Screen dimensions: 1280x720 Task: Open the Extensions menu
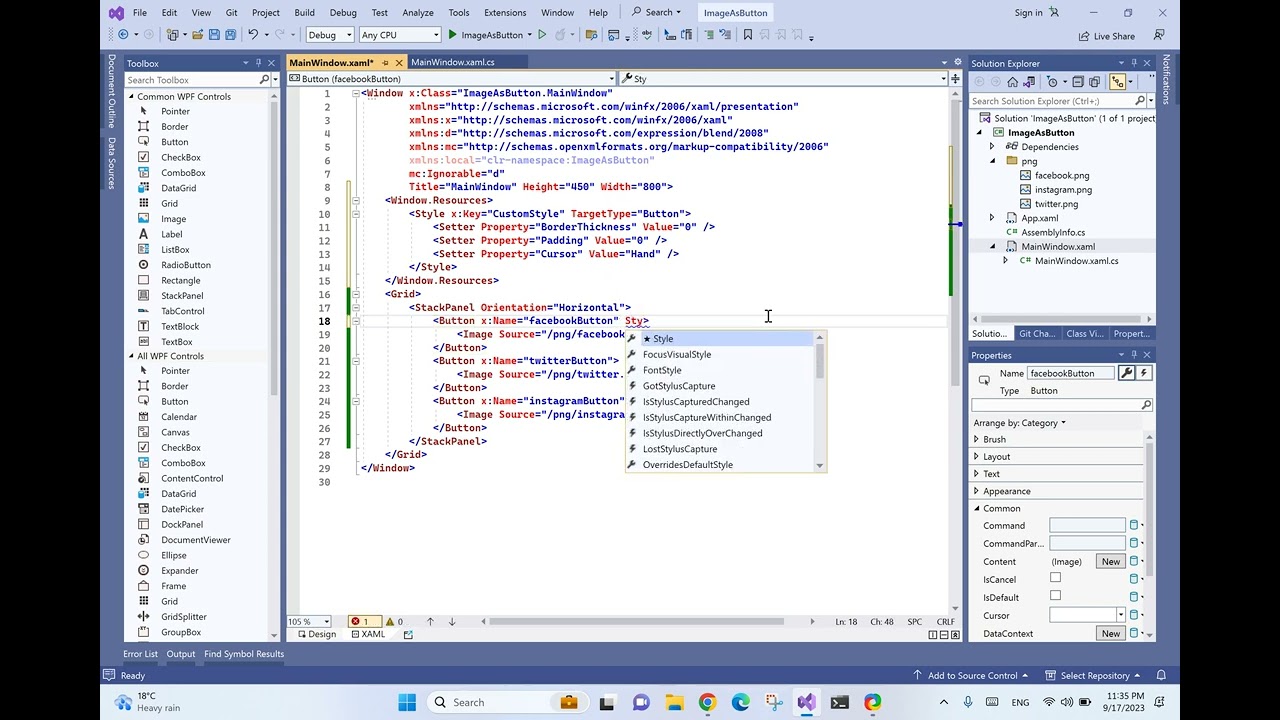[x=505, y=13]
